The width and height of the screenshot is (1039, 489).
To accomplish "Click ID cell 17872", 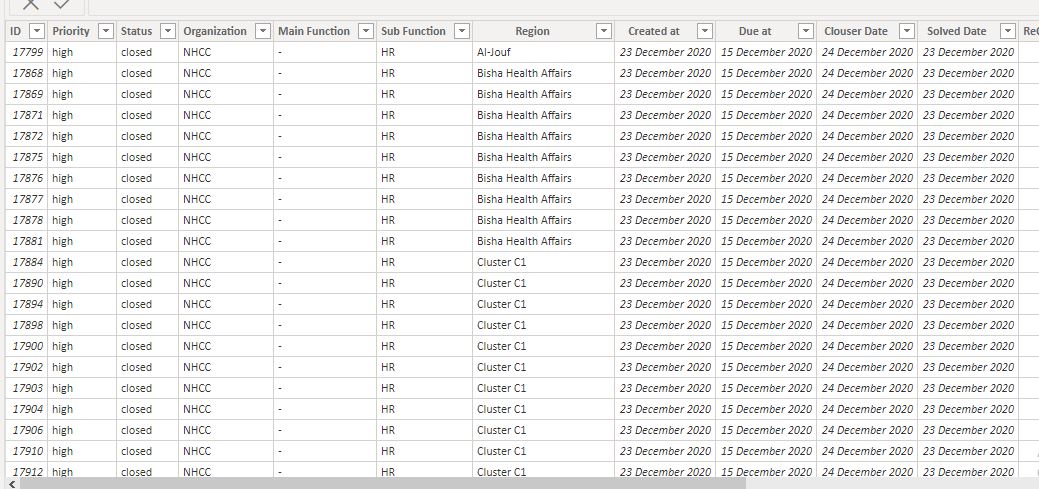I will click(x=28, y=136).
